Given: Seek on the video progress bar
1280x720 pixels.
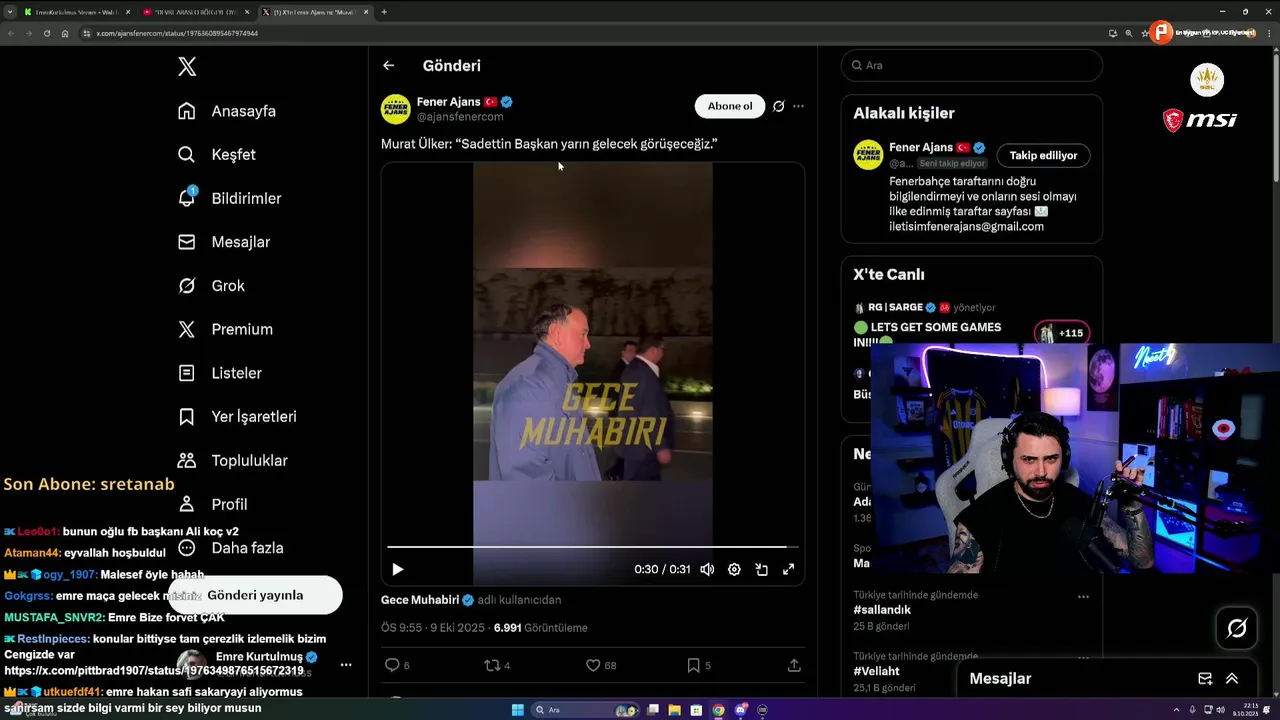Looking at the screenshot, I should click(x=593, y=547).
